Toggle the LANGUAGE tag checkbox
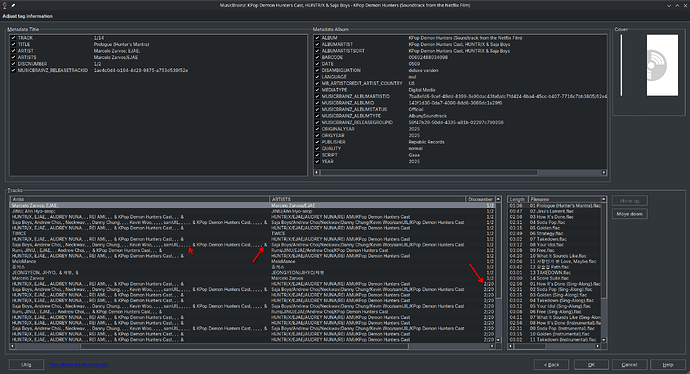 (x=317, y=77)
